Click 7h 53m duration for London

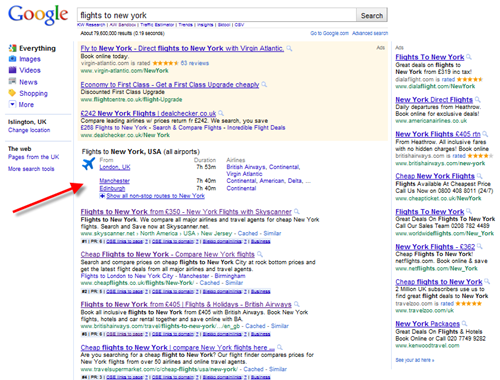pos(206,167)
